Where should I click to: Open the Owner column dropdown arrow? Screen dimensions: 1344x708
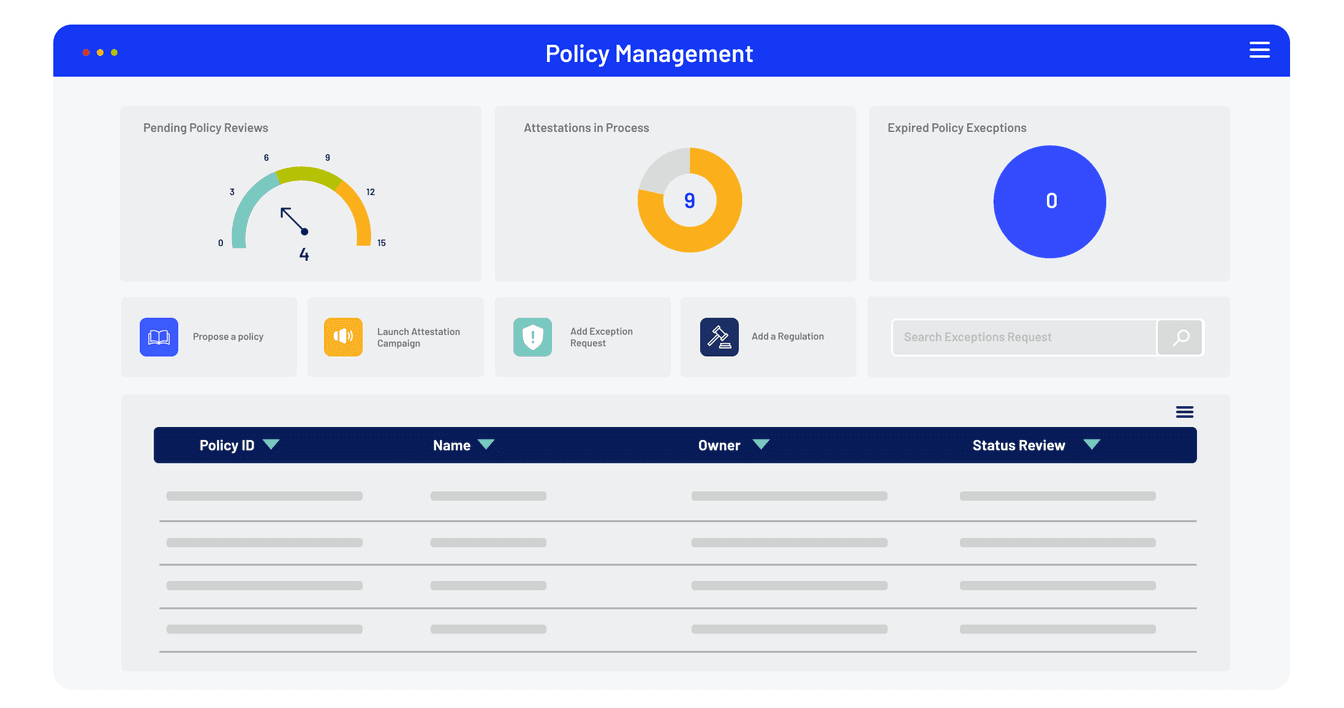(761, 445)
